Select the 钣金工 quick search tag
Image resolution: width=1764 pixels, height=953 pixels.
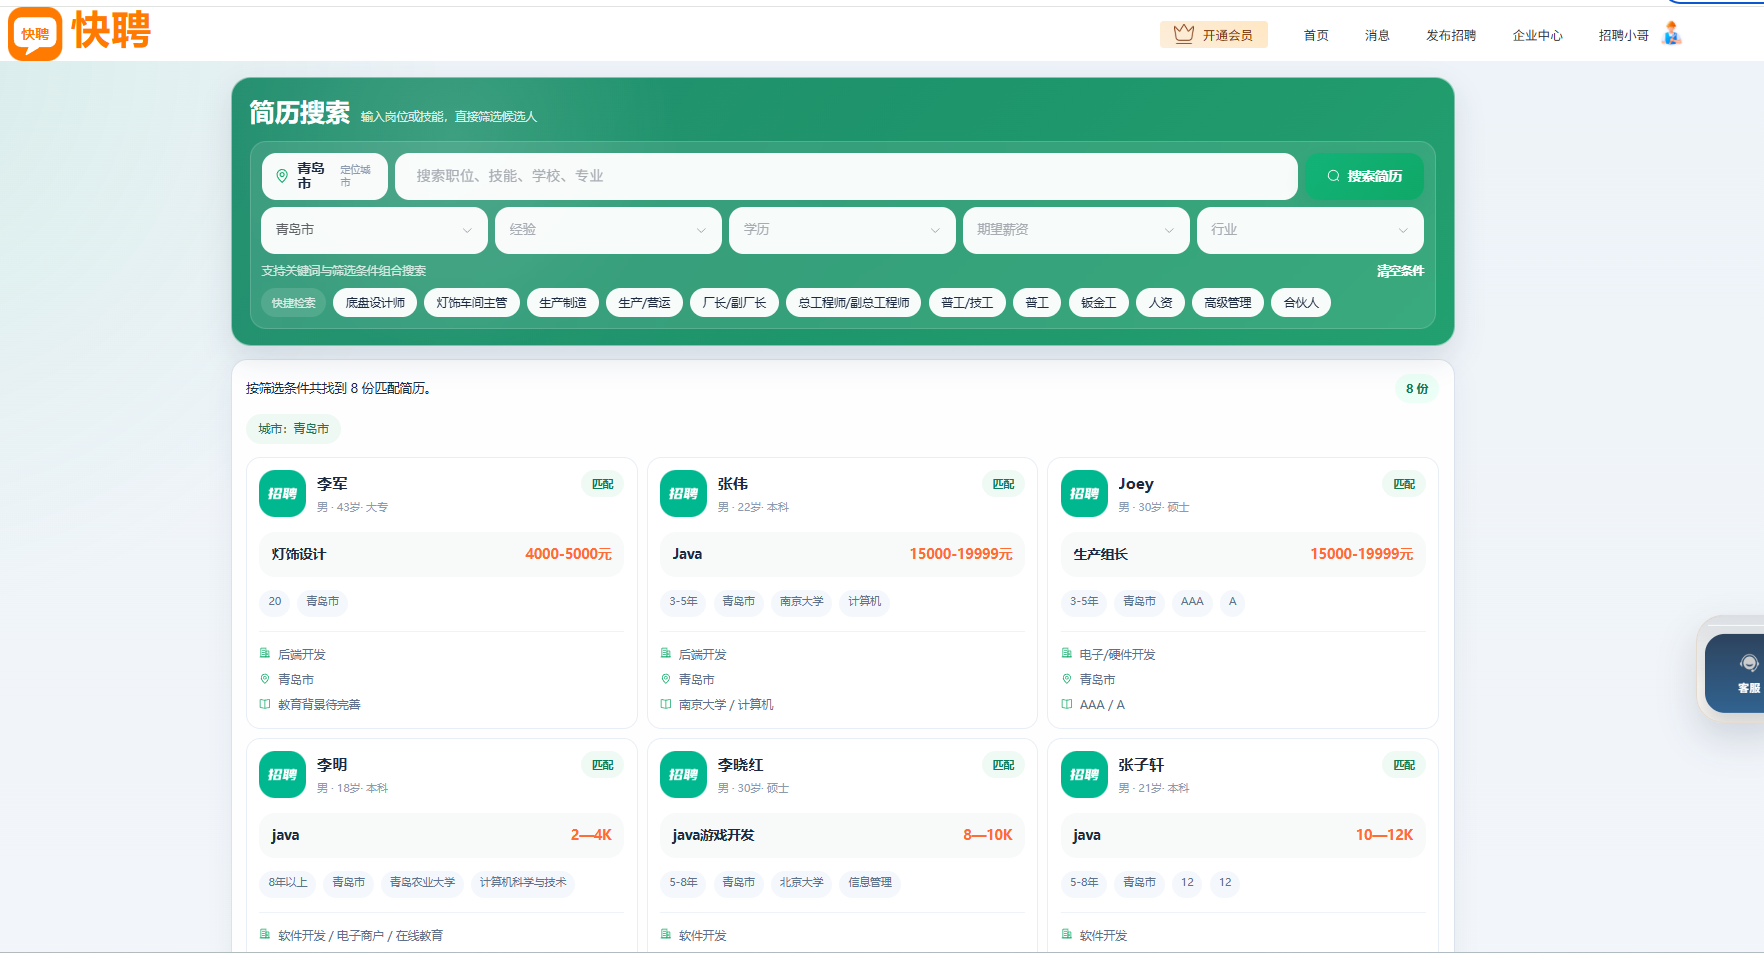point(1098,303)
